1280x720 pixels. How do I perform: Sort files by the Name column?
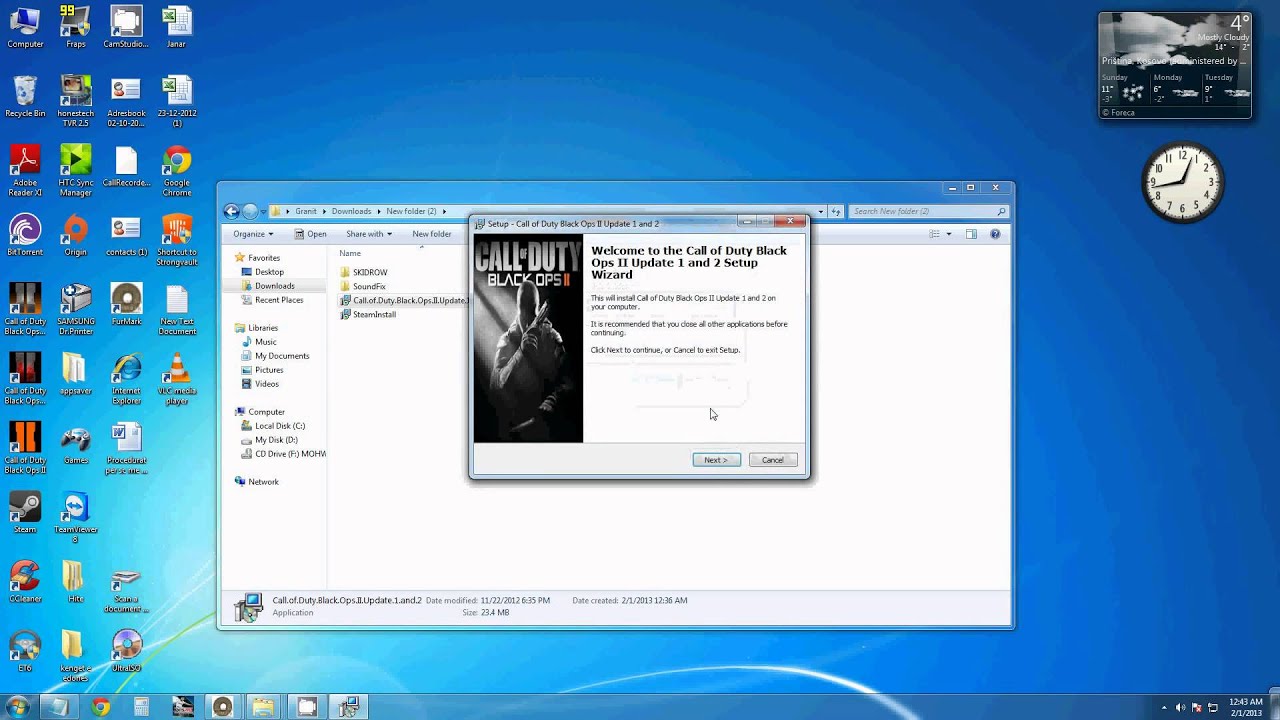click(350, 253)
